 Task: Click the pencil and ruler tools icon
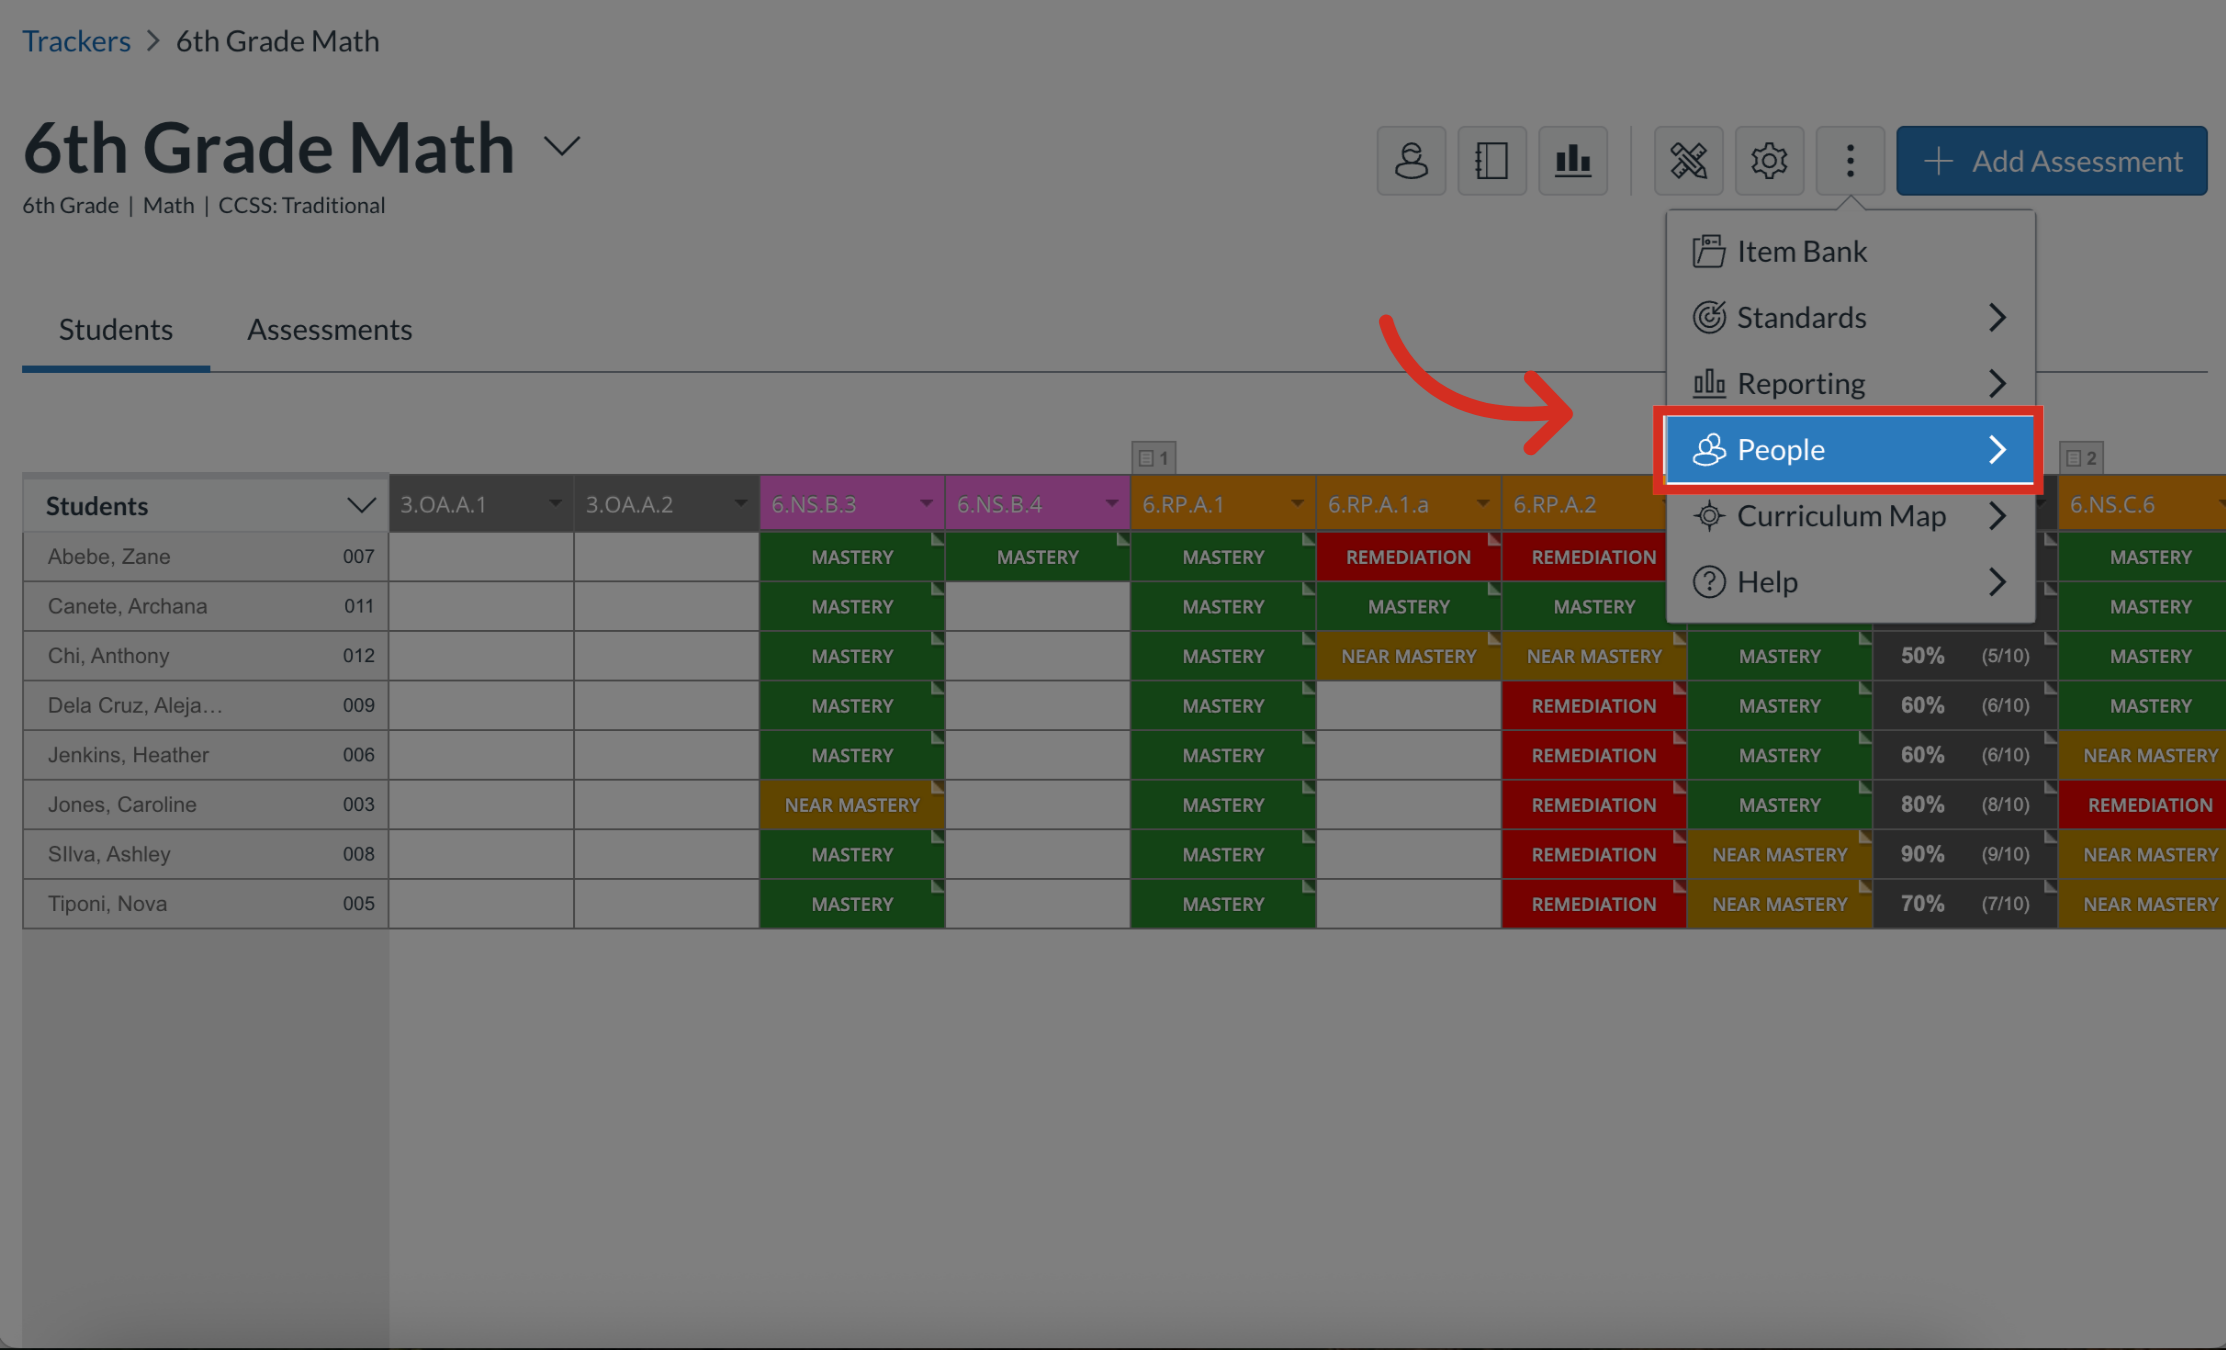click(1688, 160)
